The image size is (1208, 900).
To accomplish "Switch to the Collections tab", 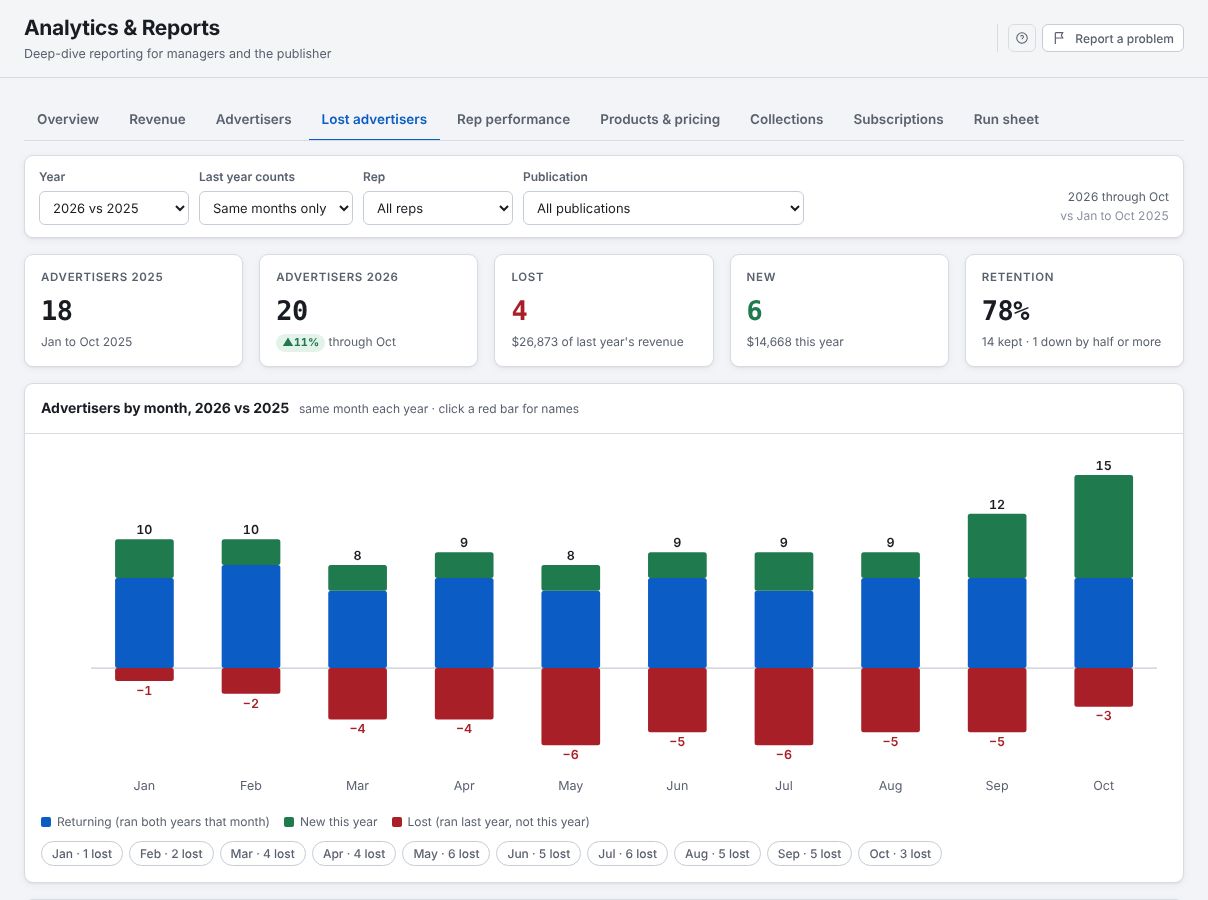I will [x=787, y=119].
